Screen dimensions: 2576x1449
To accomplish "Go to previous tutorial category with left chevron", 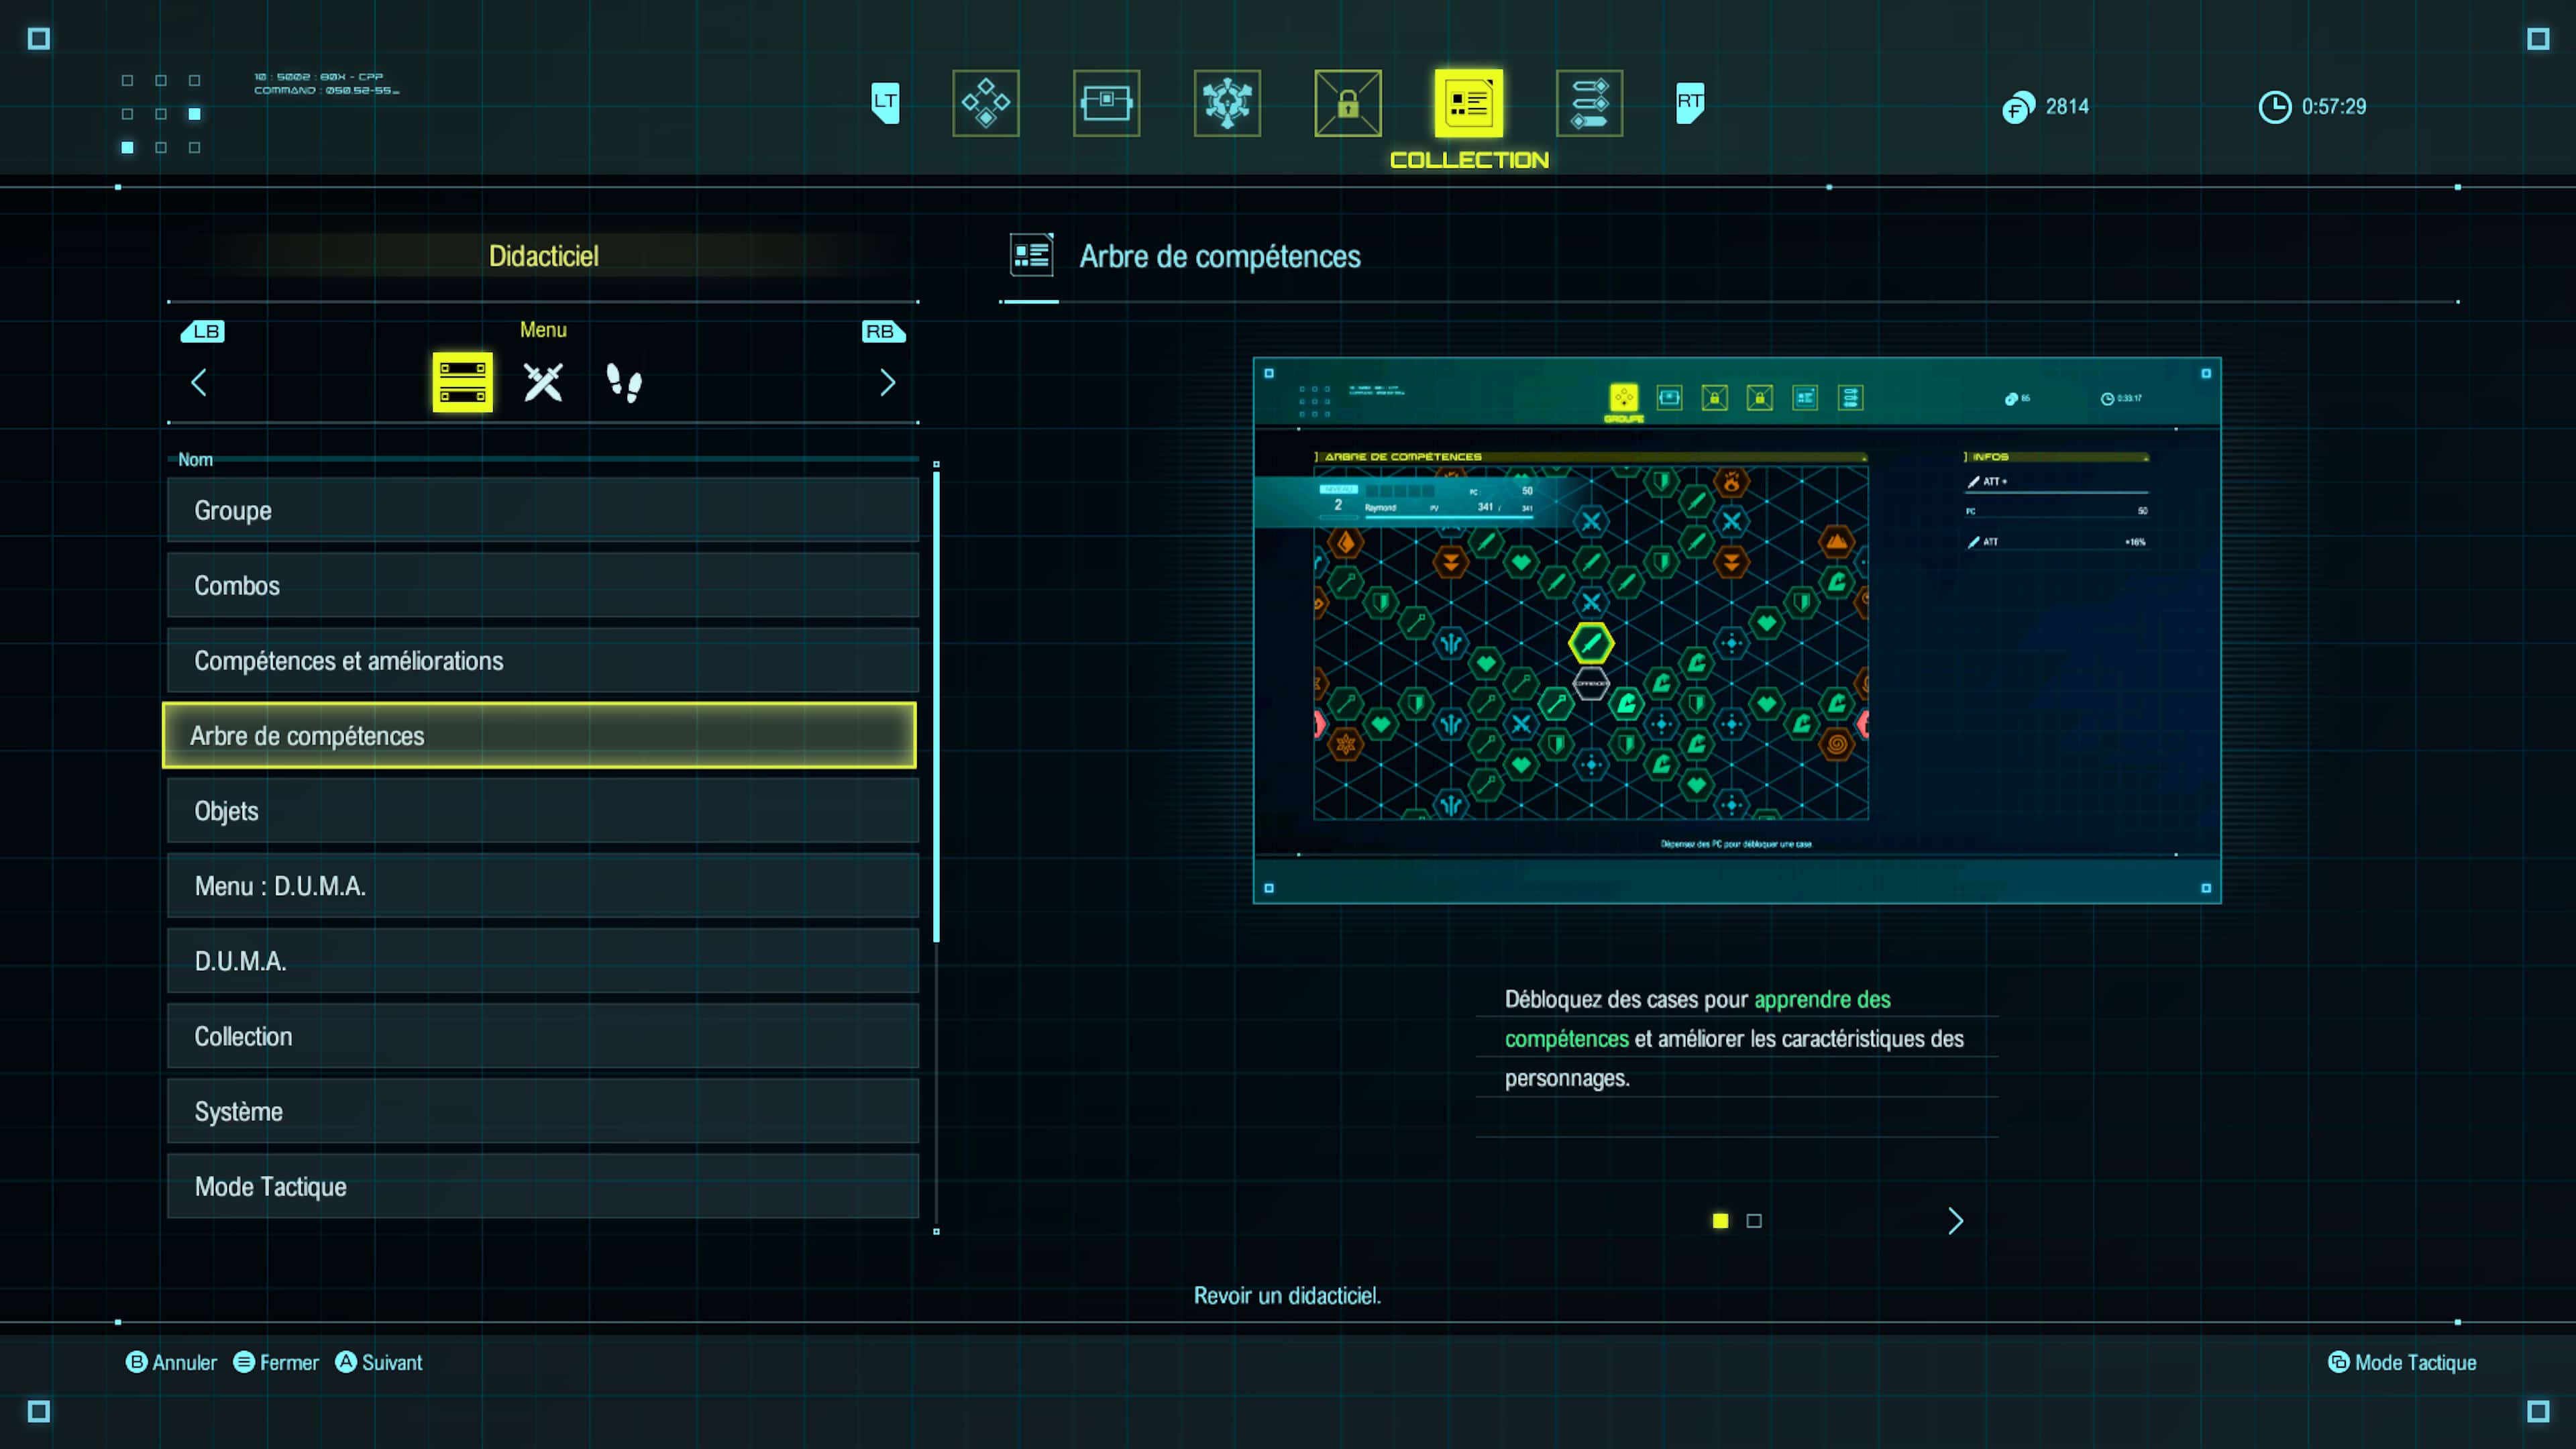I will tap(199, 382).
